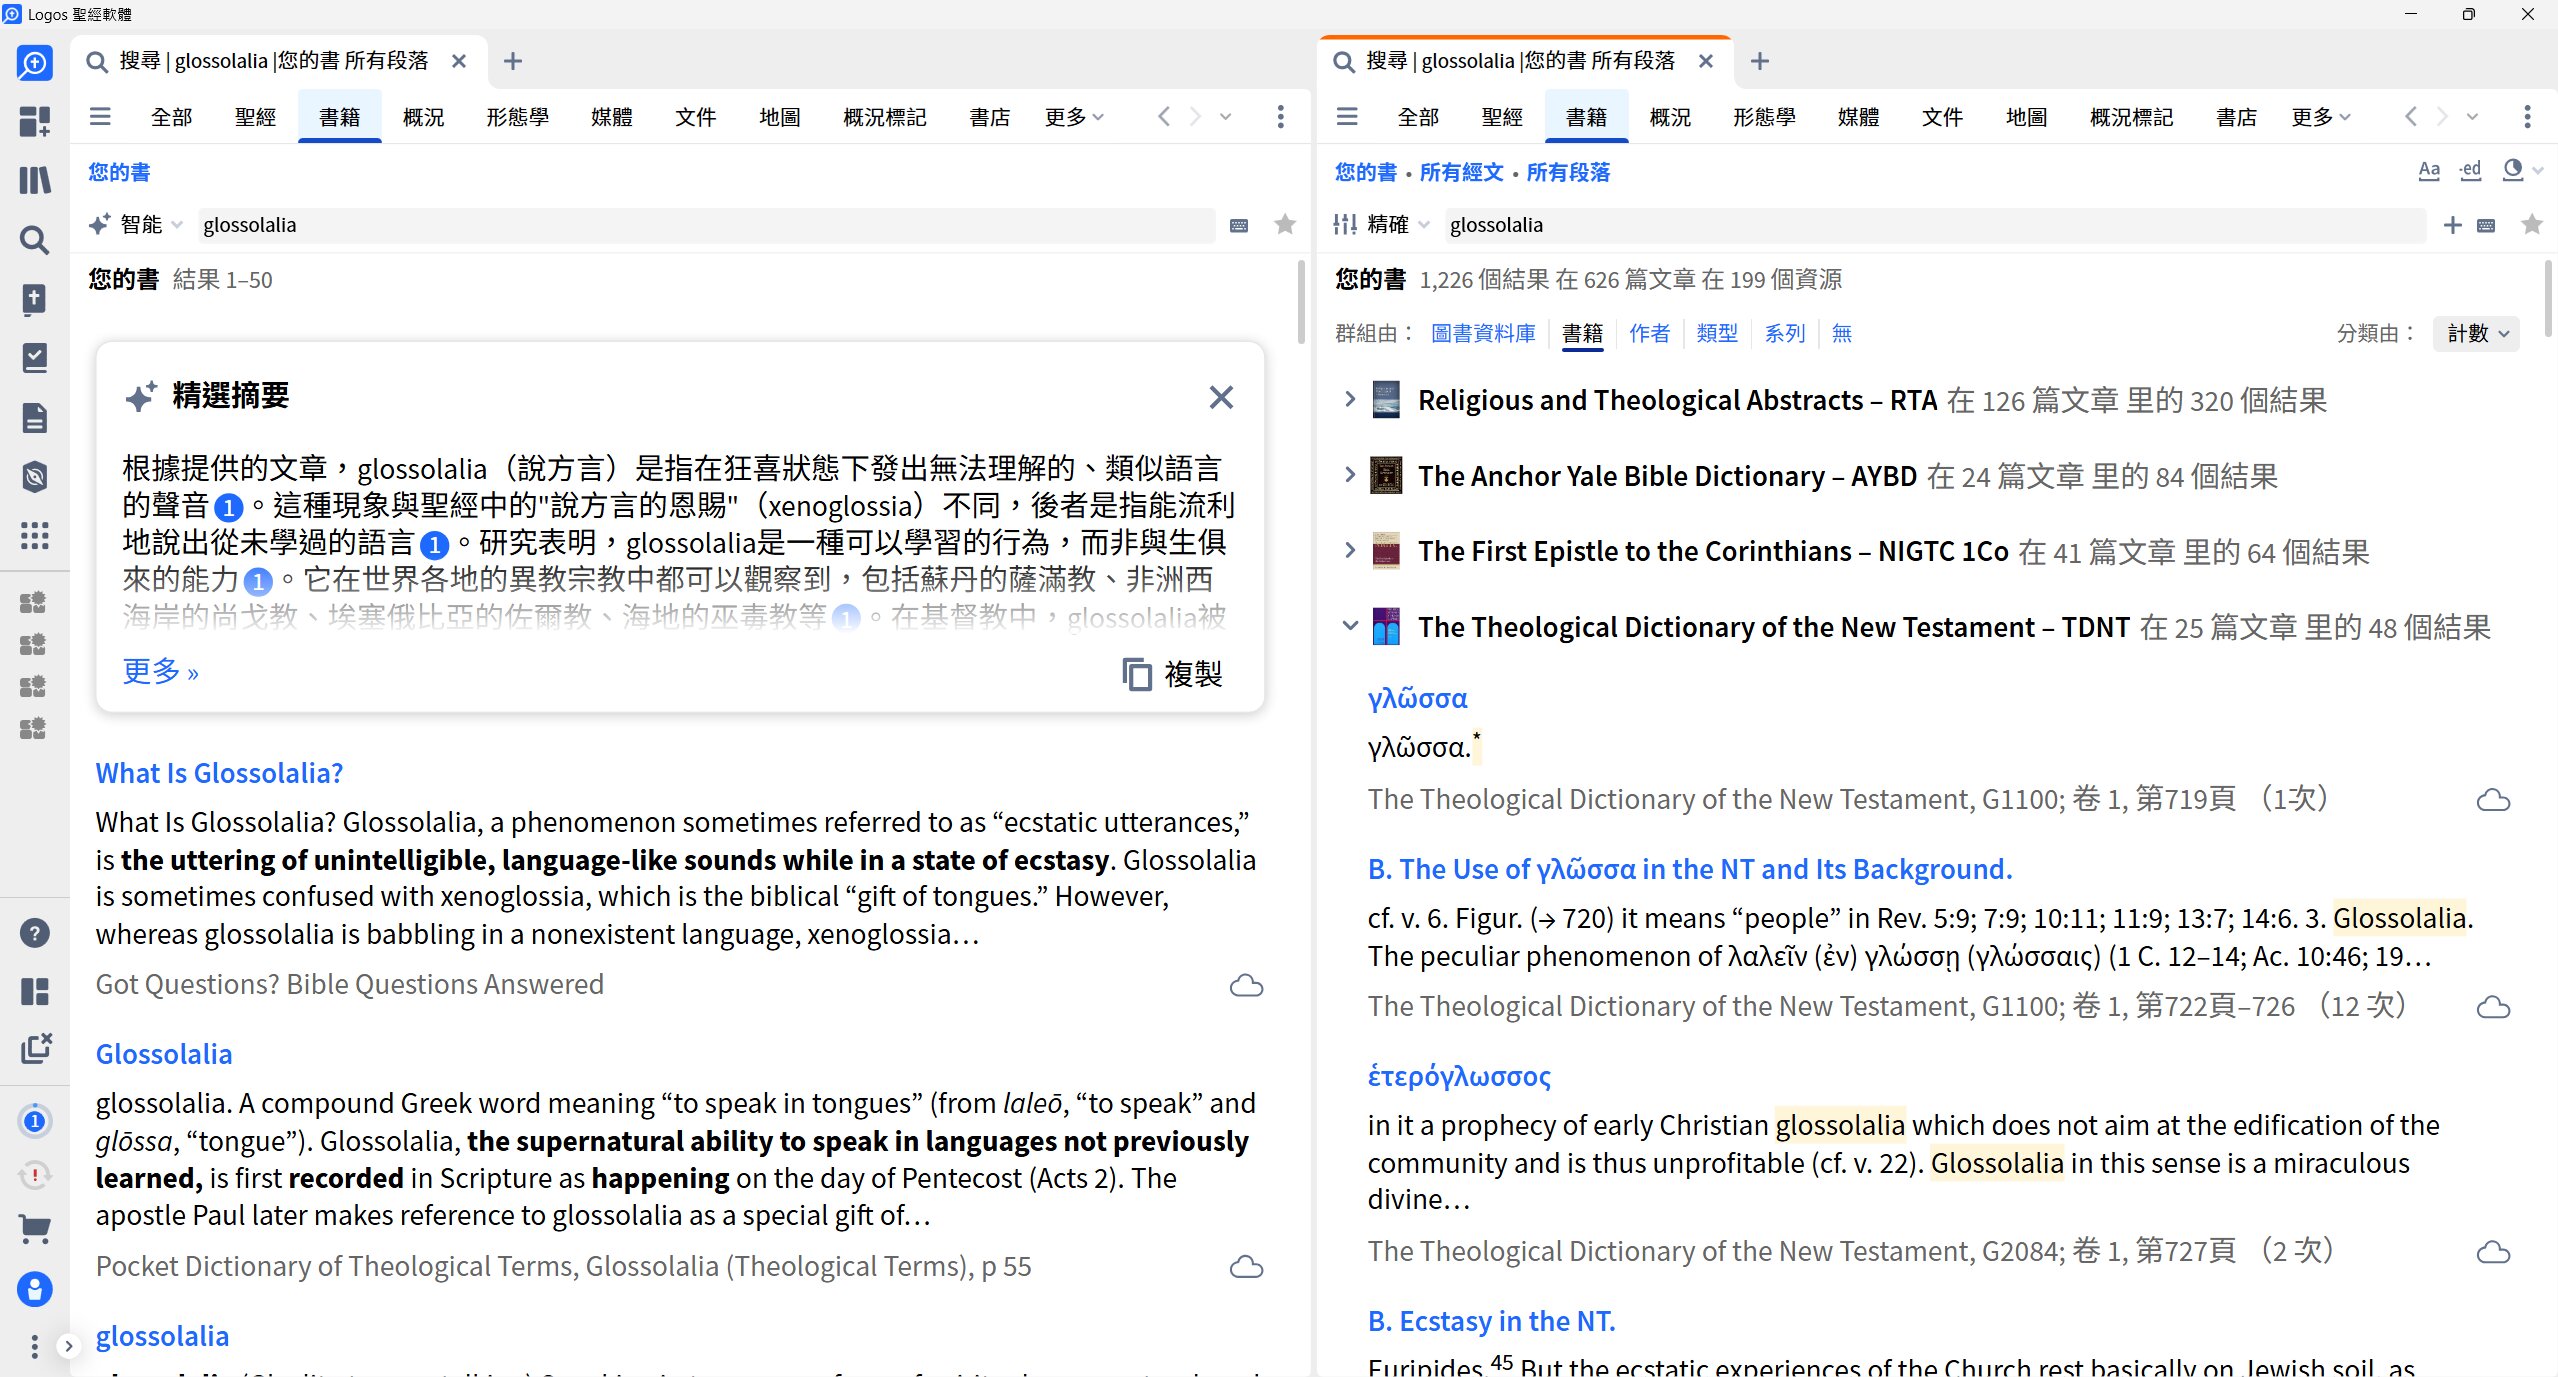Expand the sidebar with the arrow button
The width and height of the screenshot is (2558, 1377).
[68, 1346]
